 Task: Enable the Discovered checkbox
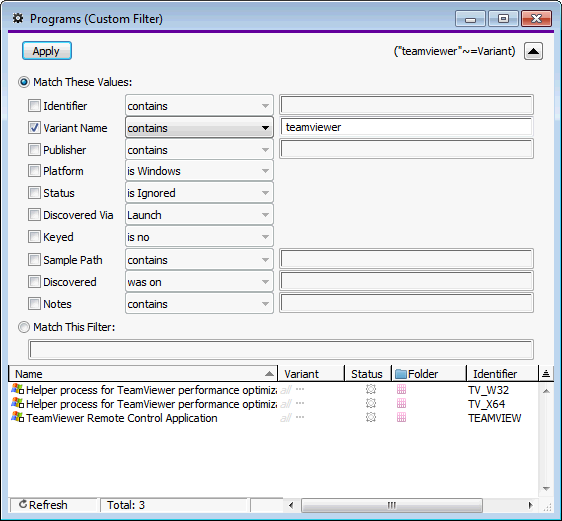tap(34, 282)
